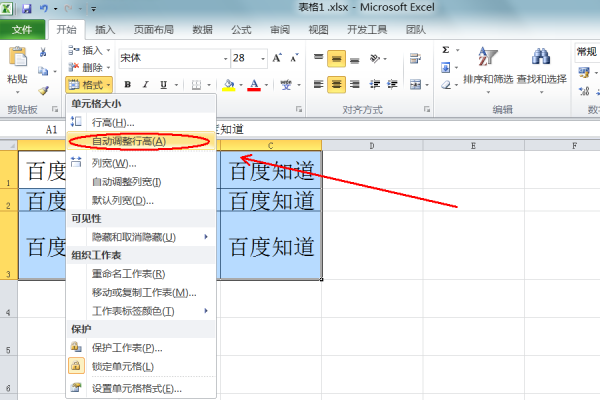The image size is (600, 400).
Task: Click the Save icon in quick access toolbar
Action: [26, 8]
